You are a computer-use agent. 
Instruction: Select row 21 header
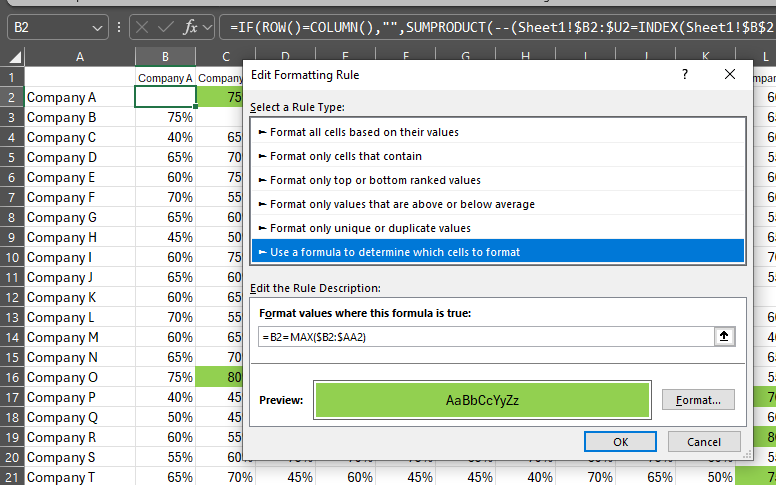click(x=12, y=477)
